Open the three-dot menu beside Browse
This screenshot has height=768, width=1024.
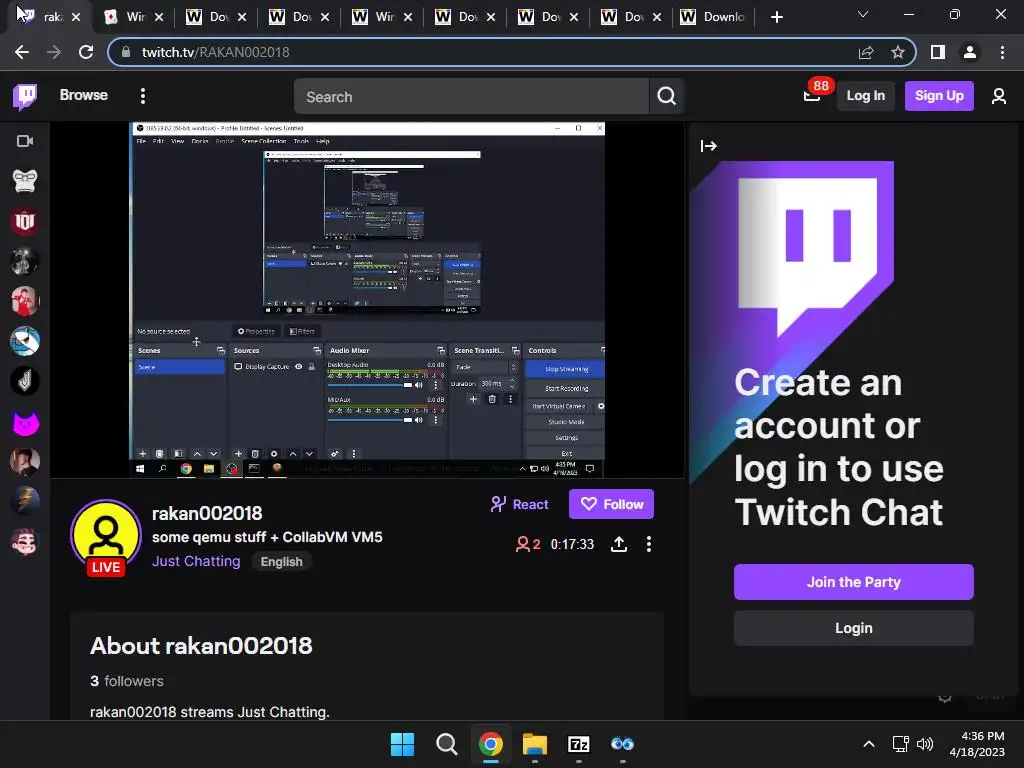(143, 96)
